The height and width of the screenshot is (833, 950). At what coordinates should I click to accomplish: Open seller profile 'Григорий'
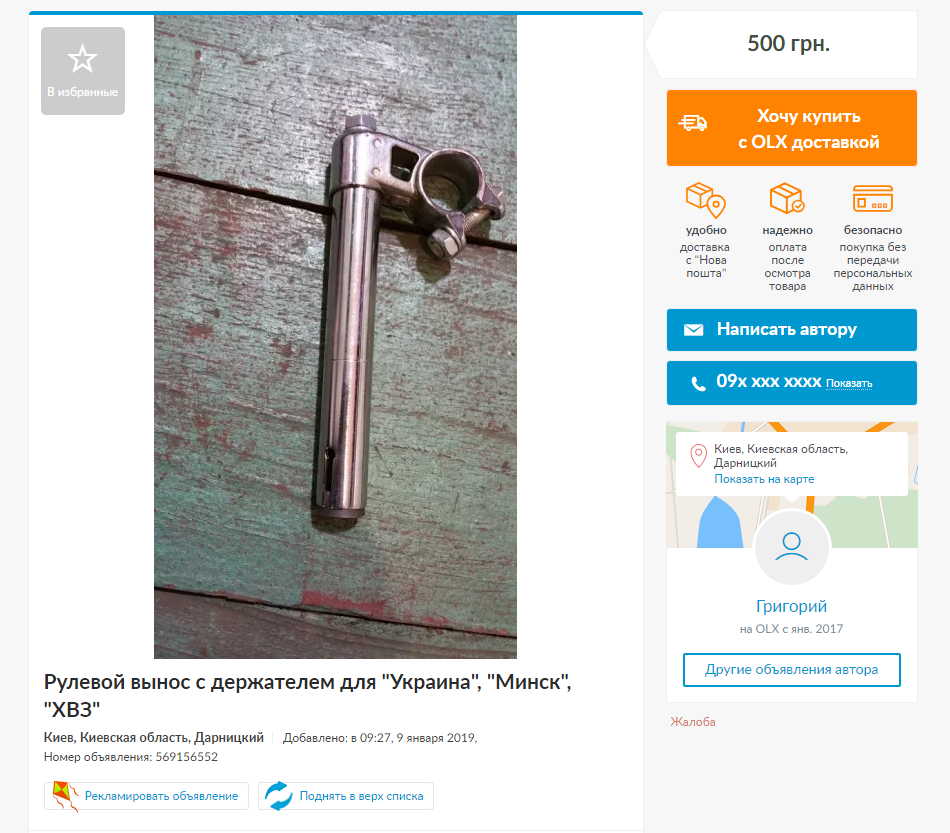791,606
